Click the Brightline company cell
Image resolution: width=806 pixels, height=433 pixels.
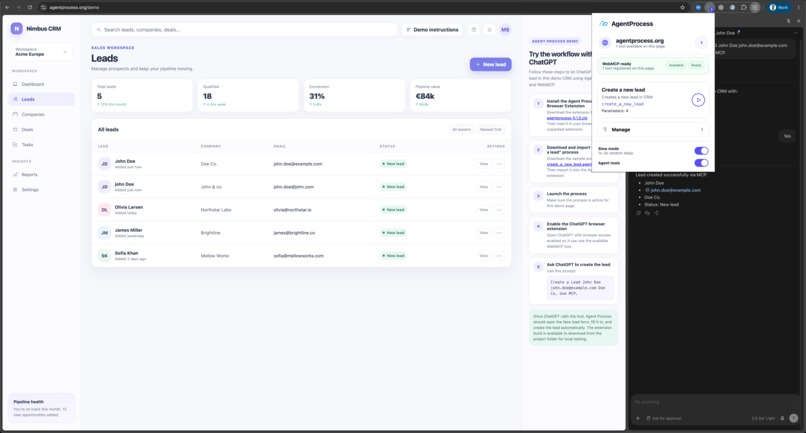pos(210,233)
